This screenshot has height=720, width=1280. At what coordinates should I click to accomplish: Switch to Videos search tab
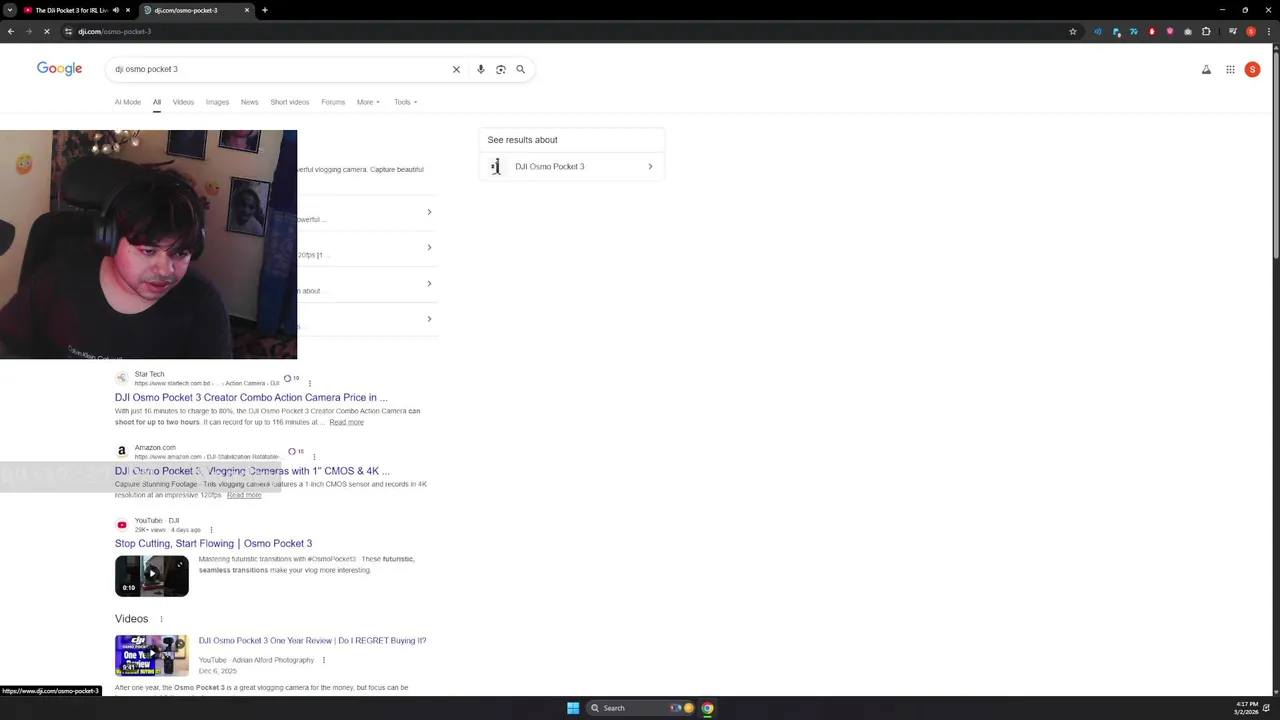tap(183, 102)
